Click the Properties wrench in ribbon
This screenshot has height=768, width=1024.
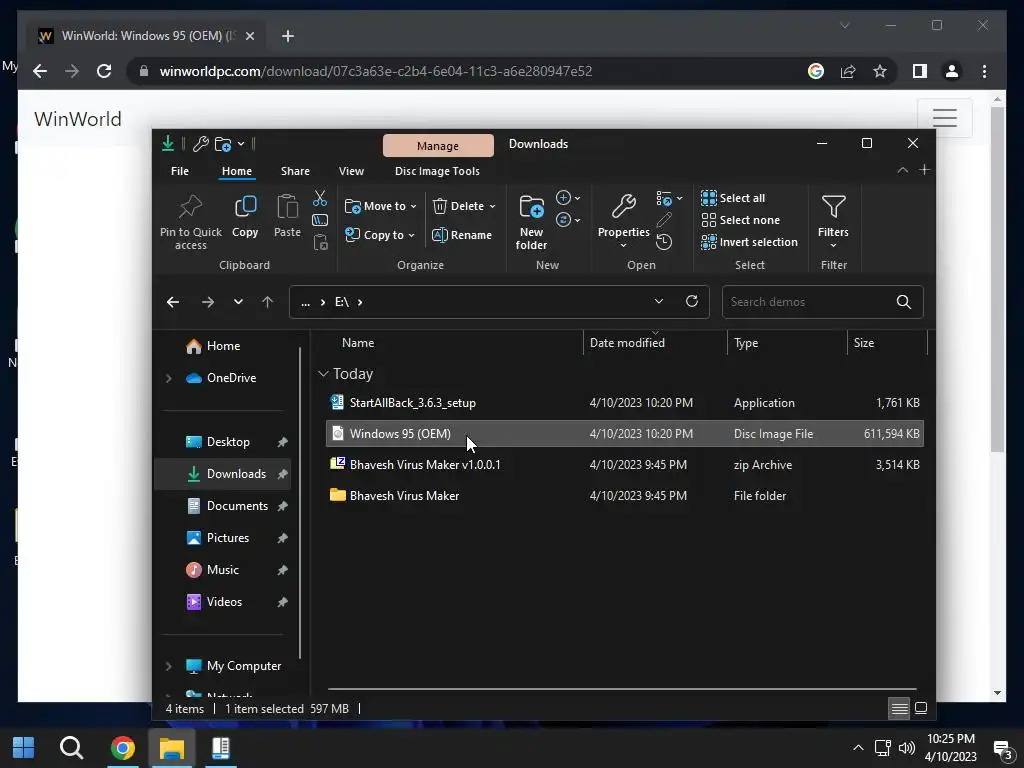coord(623,206)
